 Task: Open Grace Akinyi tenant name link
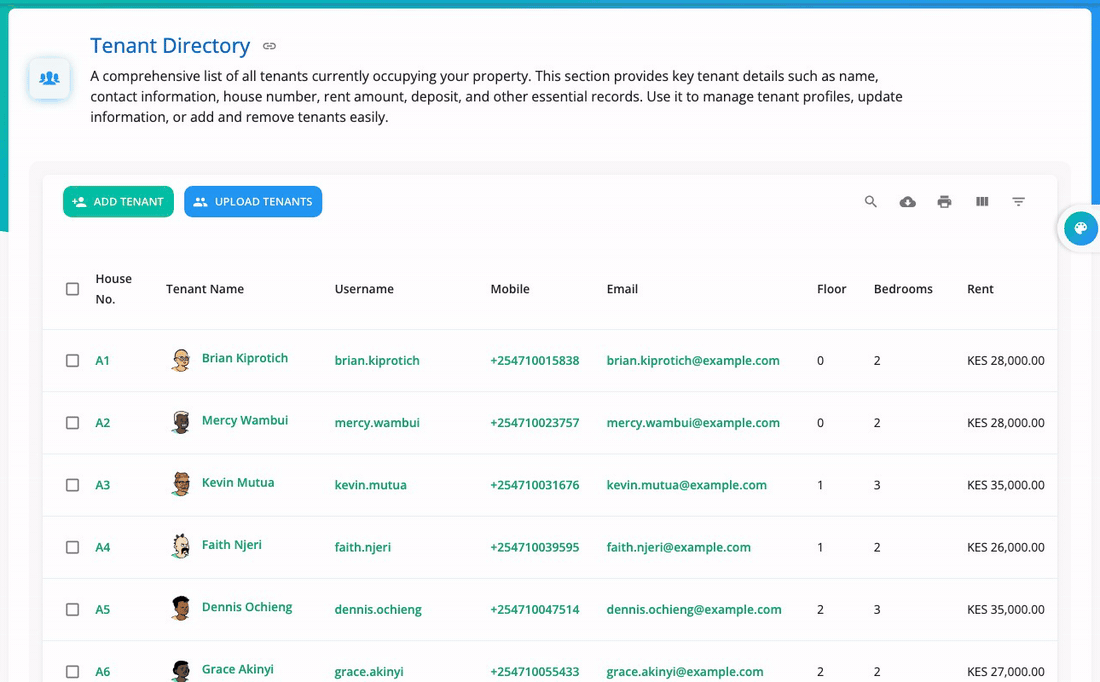[x=238, y=669]
